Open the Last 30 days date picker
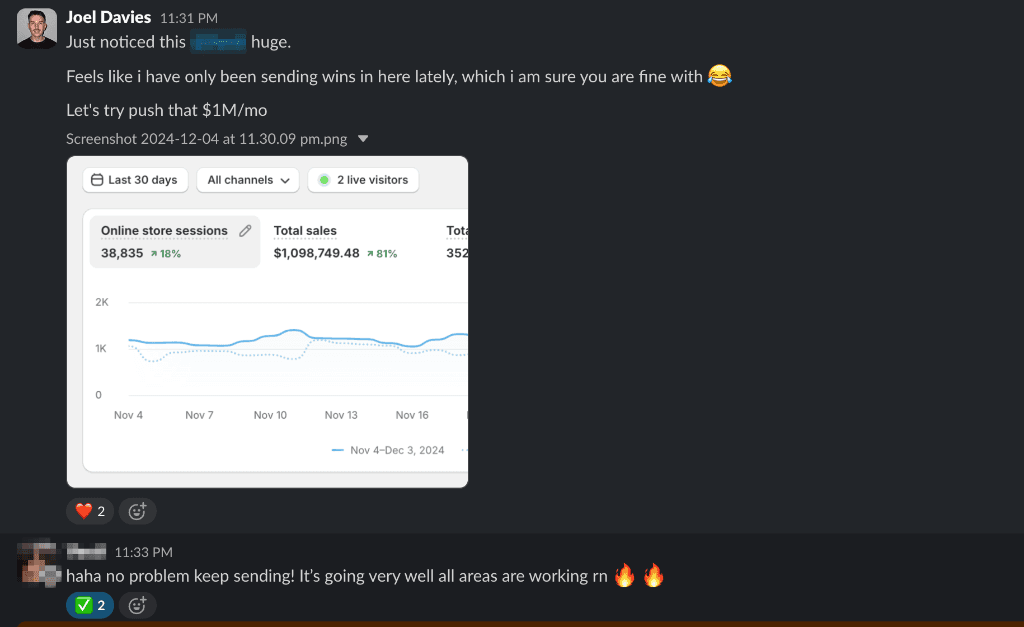The height and width of the screenshot is (627, 1024). pyautogui.click(x=134, y=180)
